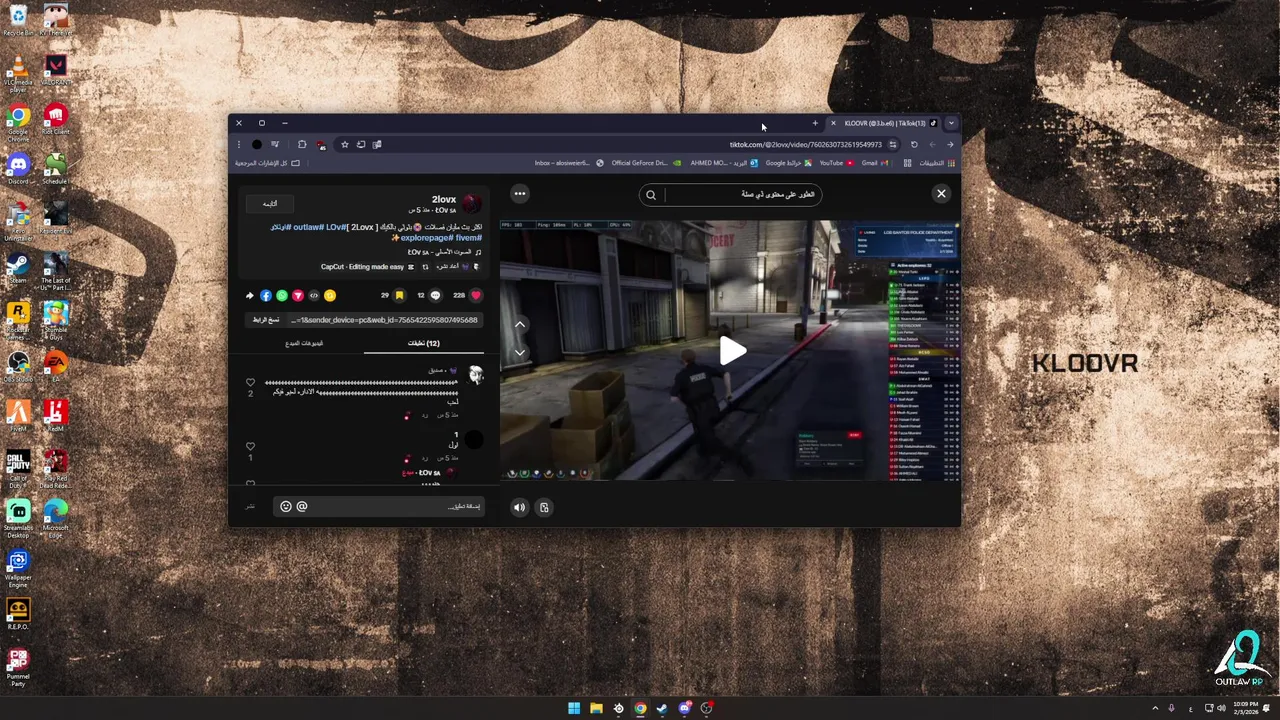Open Wallpaper Engine desktop shortcut
1280x720 pixels.
click(x=18, y=568)
